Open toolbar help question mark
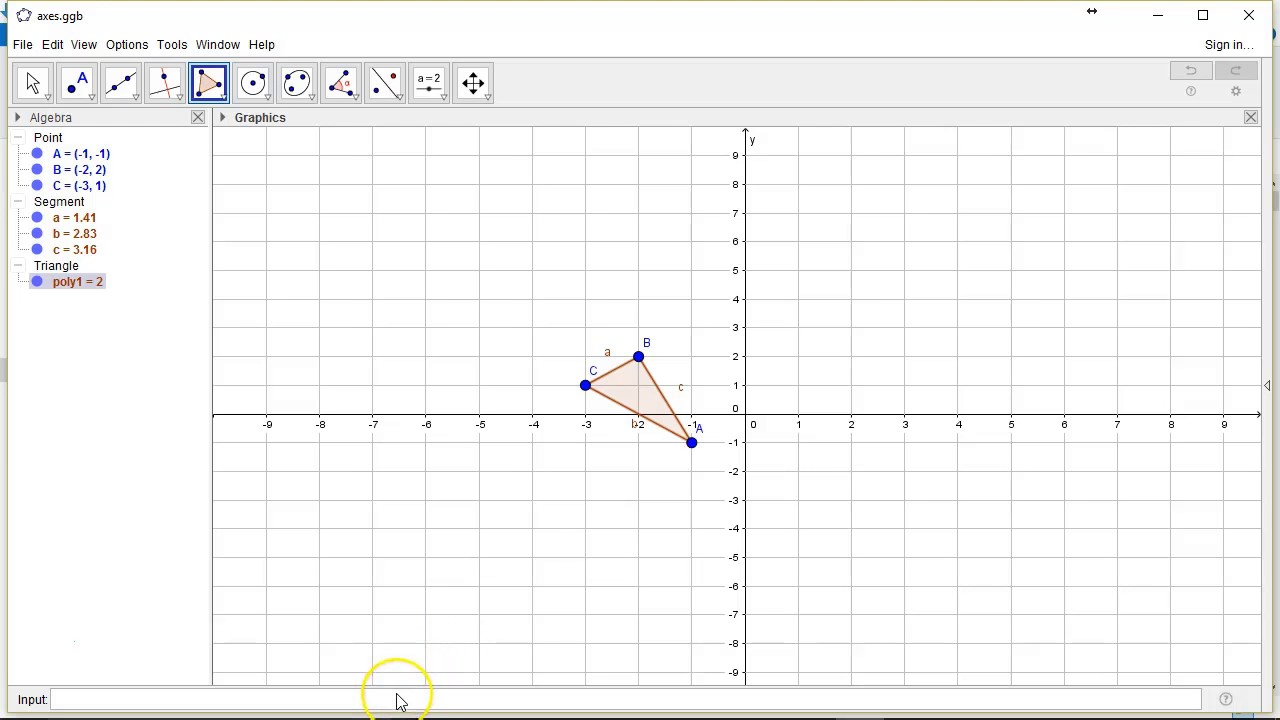 [1191, 91]
